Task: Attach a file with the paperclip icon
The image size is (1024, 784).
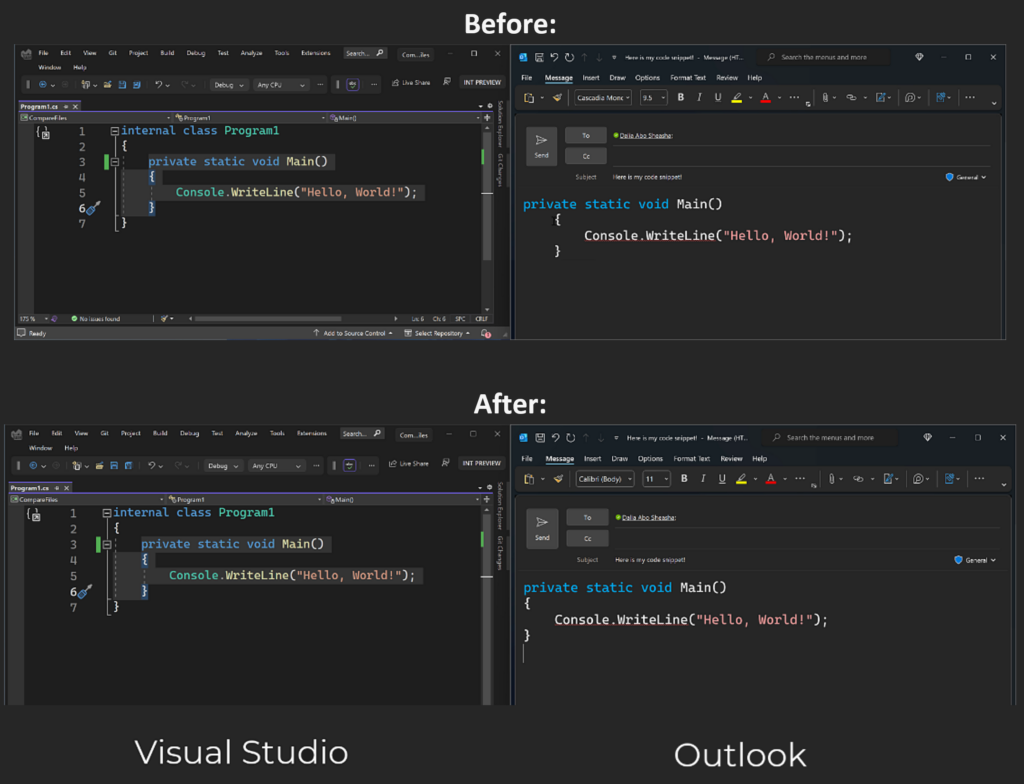Action: click(823, 97)
